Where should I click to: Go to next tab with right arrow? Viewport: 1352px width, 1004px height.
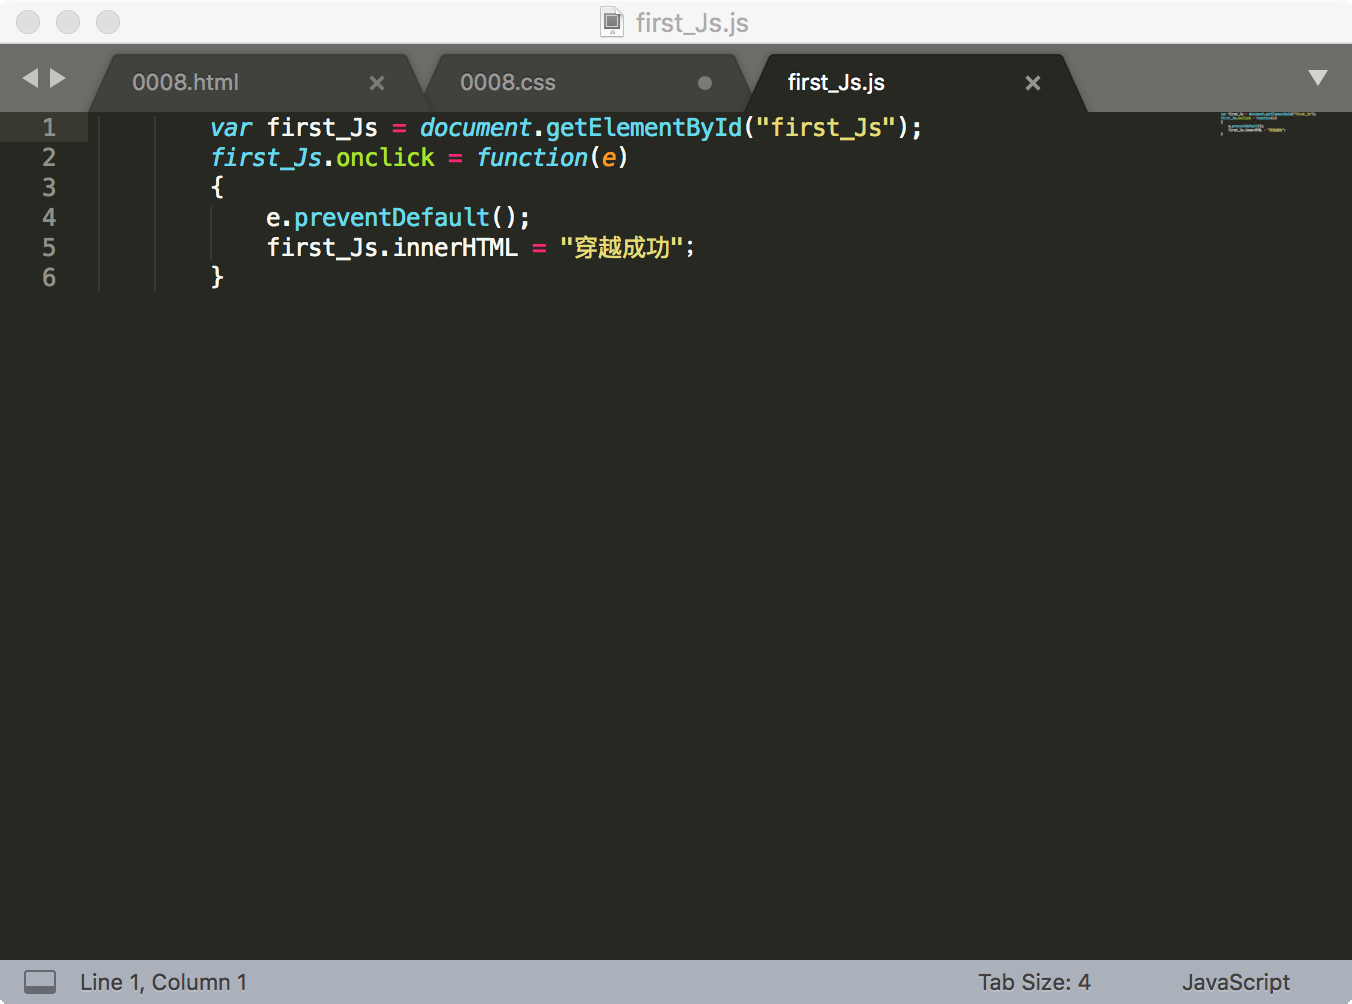(x=58, y=78)
